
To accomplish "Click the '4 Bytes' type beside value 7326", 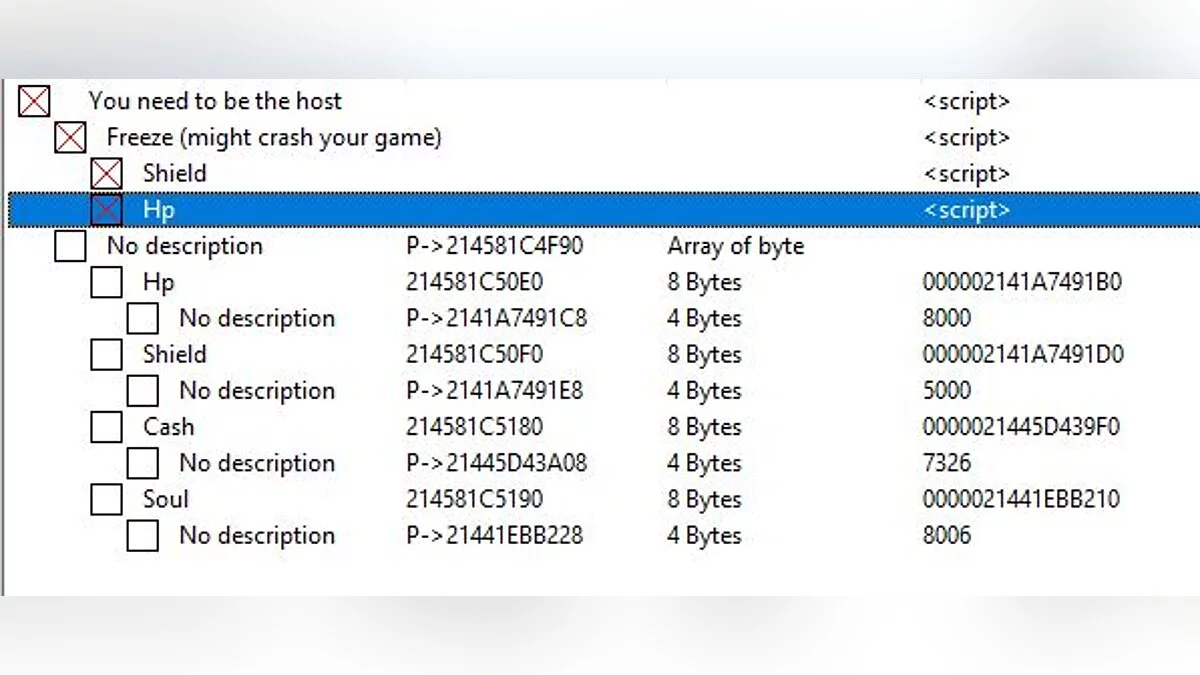I will click(704, 464).
